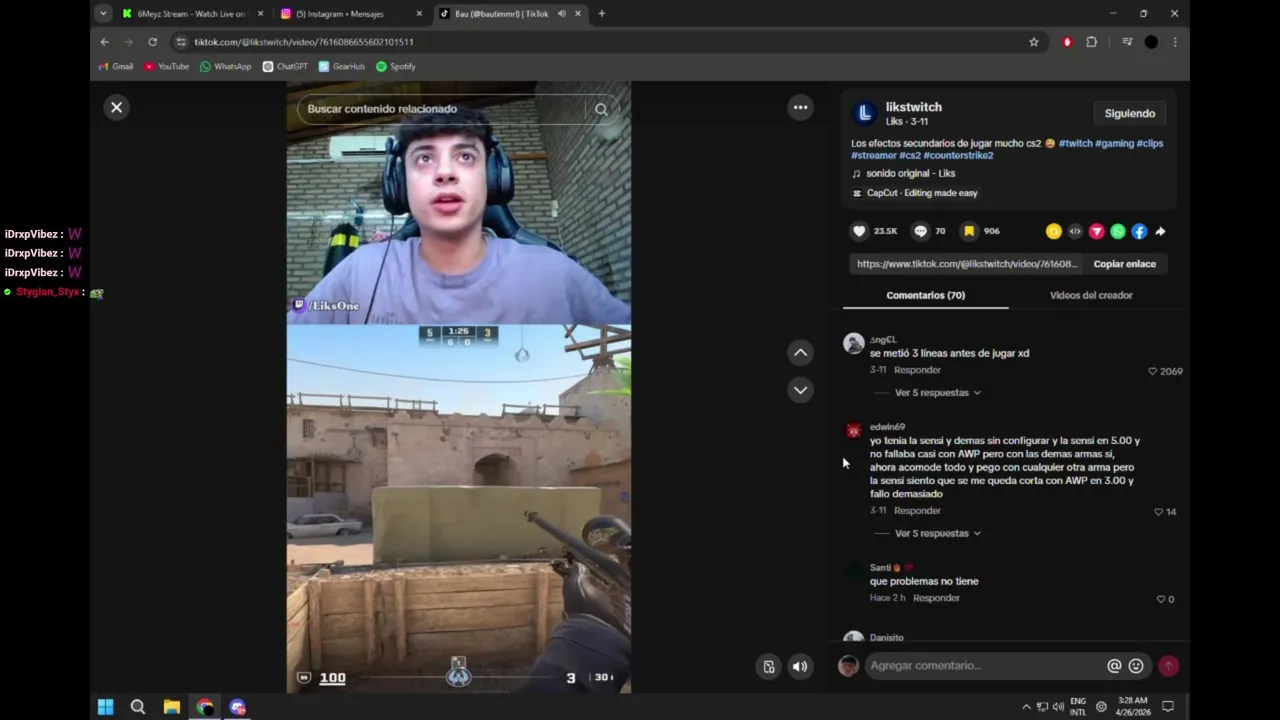Like edwin69's comment with 14 likes
This screenshot has width=1280, height=720.
tap(1158, 512)
